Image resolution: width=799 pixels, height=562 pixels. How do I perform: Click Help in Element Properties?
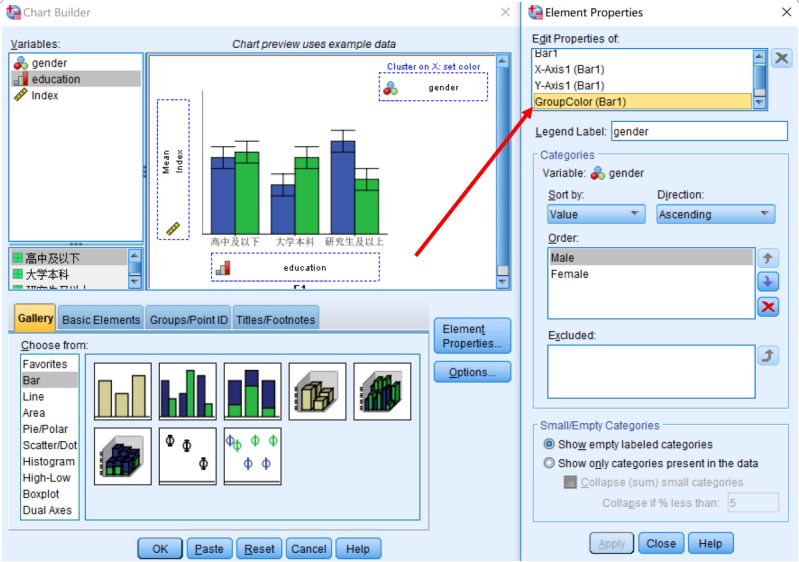point(710,544)
